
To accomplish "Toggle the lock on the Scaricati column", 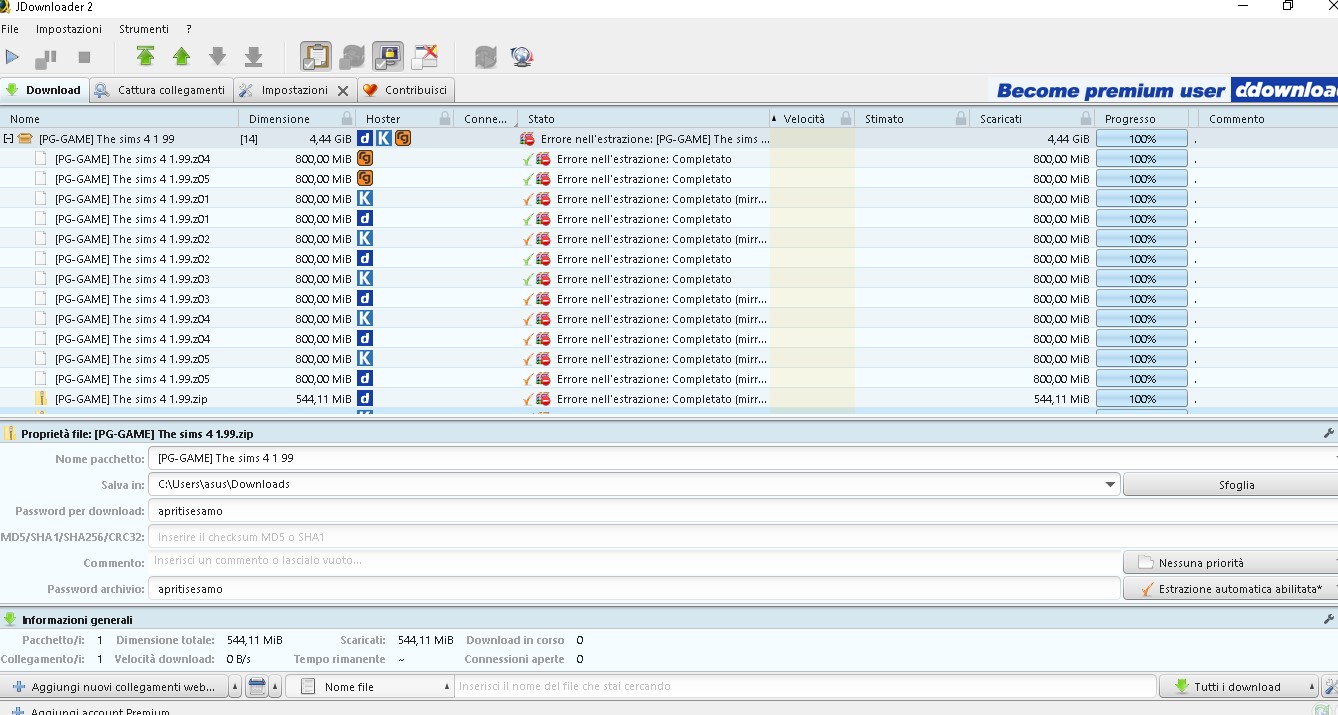I will tap(1086, 119).
